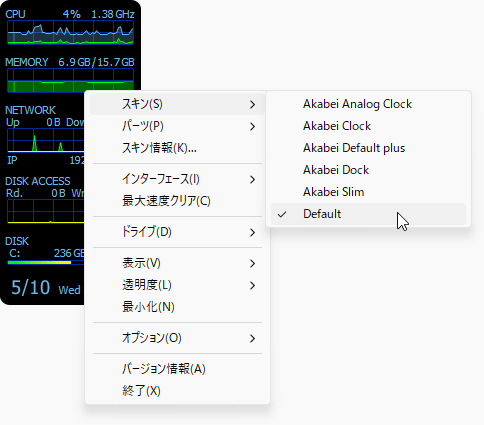This screenshot has height=425, width=484.
Task: Open the オプション(O) submenu
Action: coord(177,338)
